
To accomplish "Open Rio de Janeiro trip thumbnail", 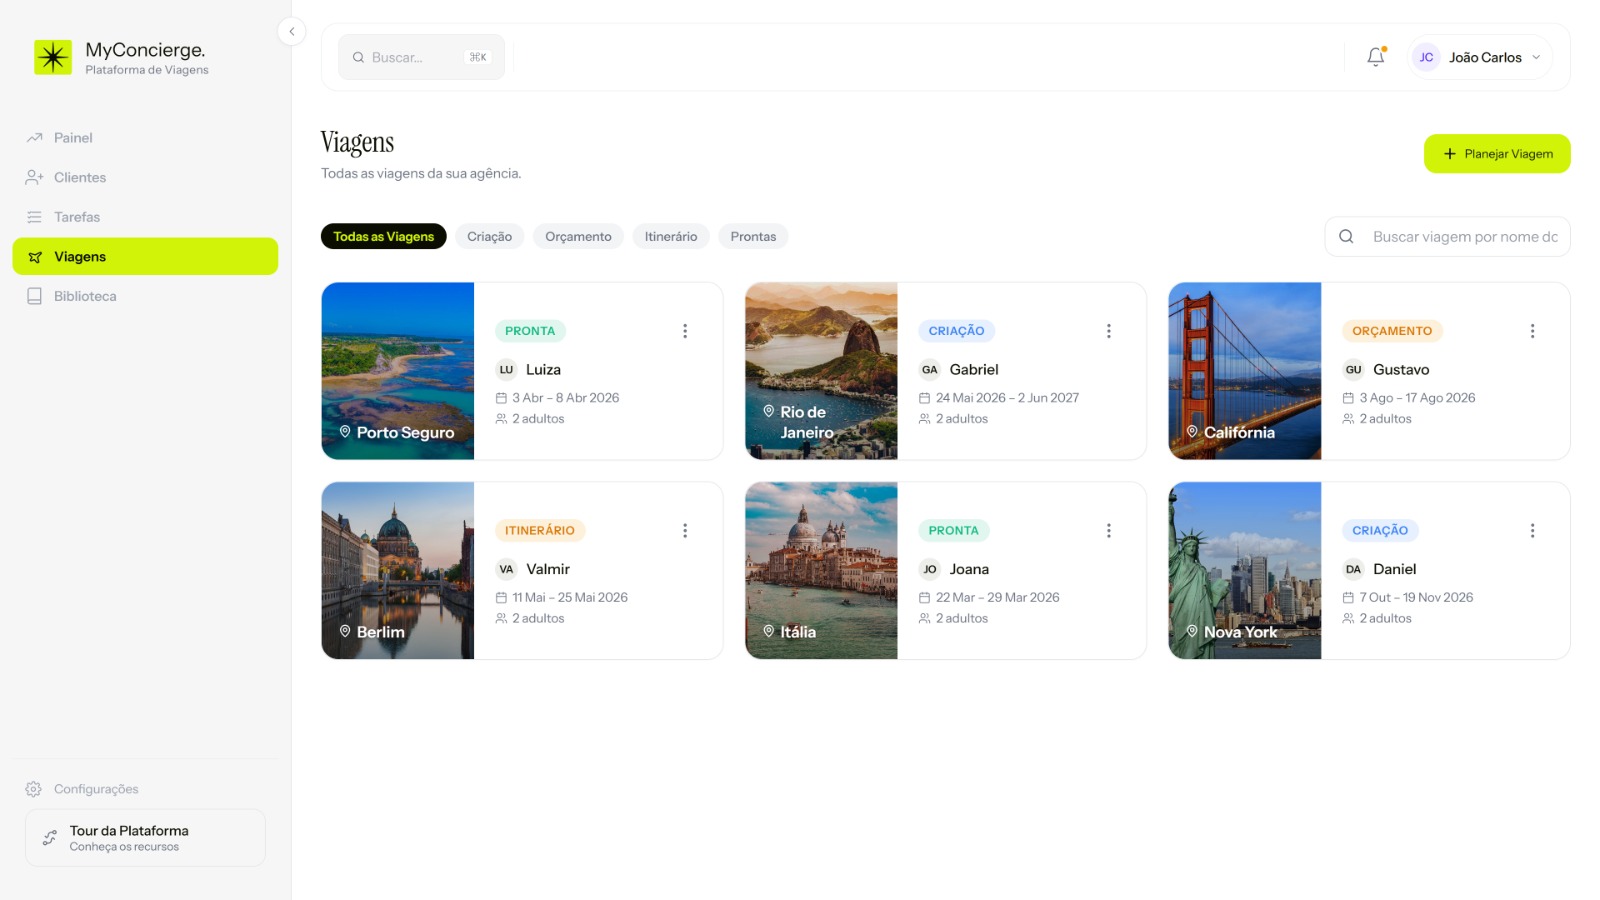I will (821, 371).
